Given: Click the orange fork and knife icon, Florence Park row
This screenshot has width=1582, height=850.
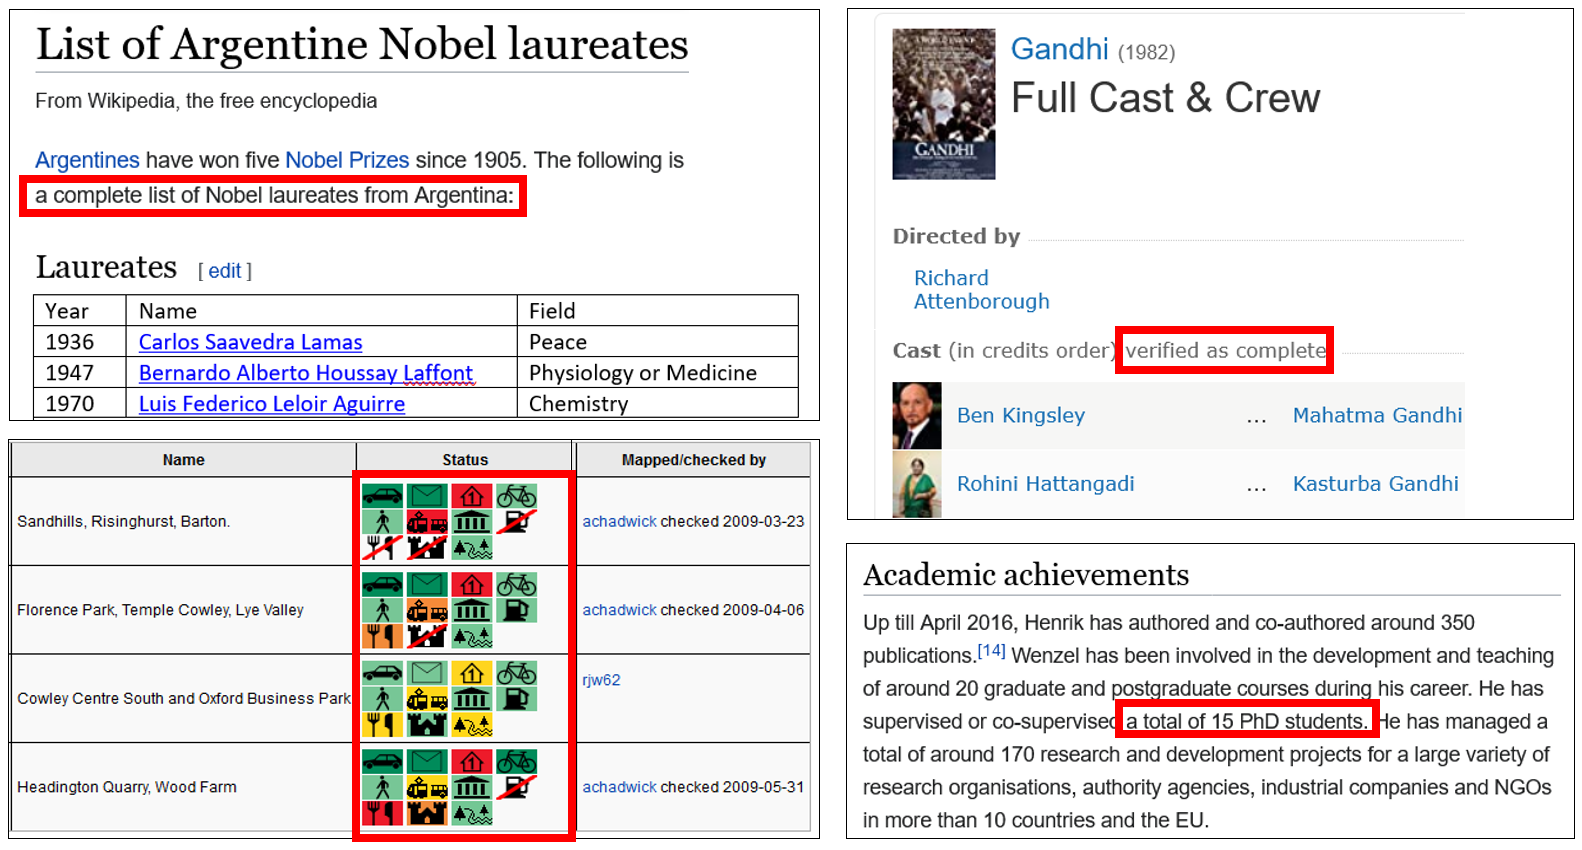Looking at the screenshot, I should click(383, 636).
